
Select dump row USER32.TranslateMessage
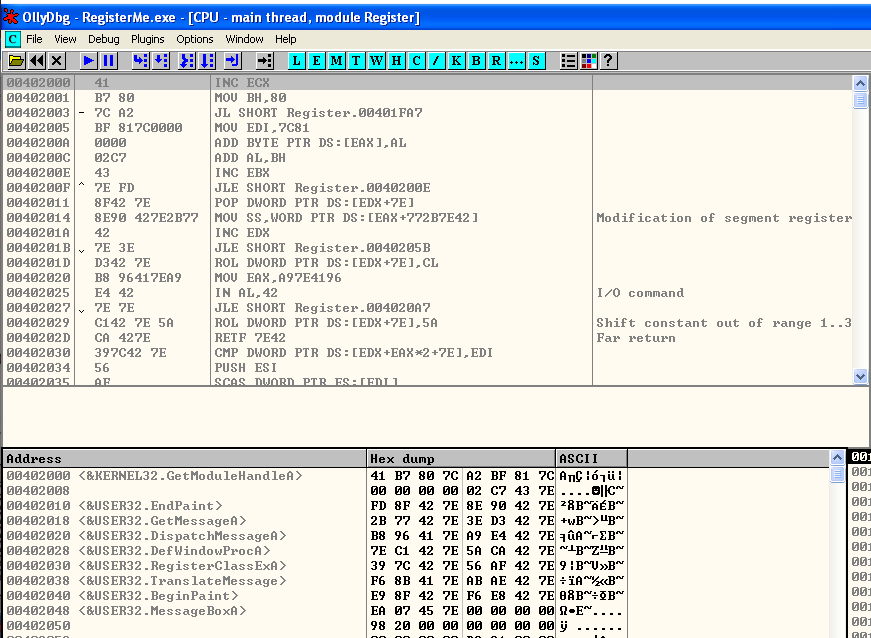pos(315,581)
